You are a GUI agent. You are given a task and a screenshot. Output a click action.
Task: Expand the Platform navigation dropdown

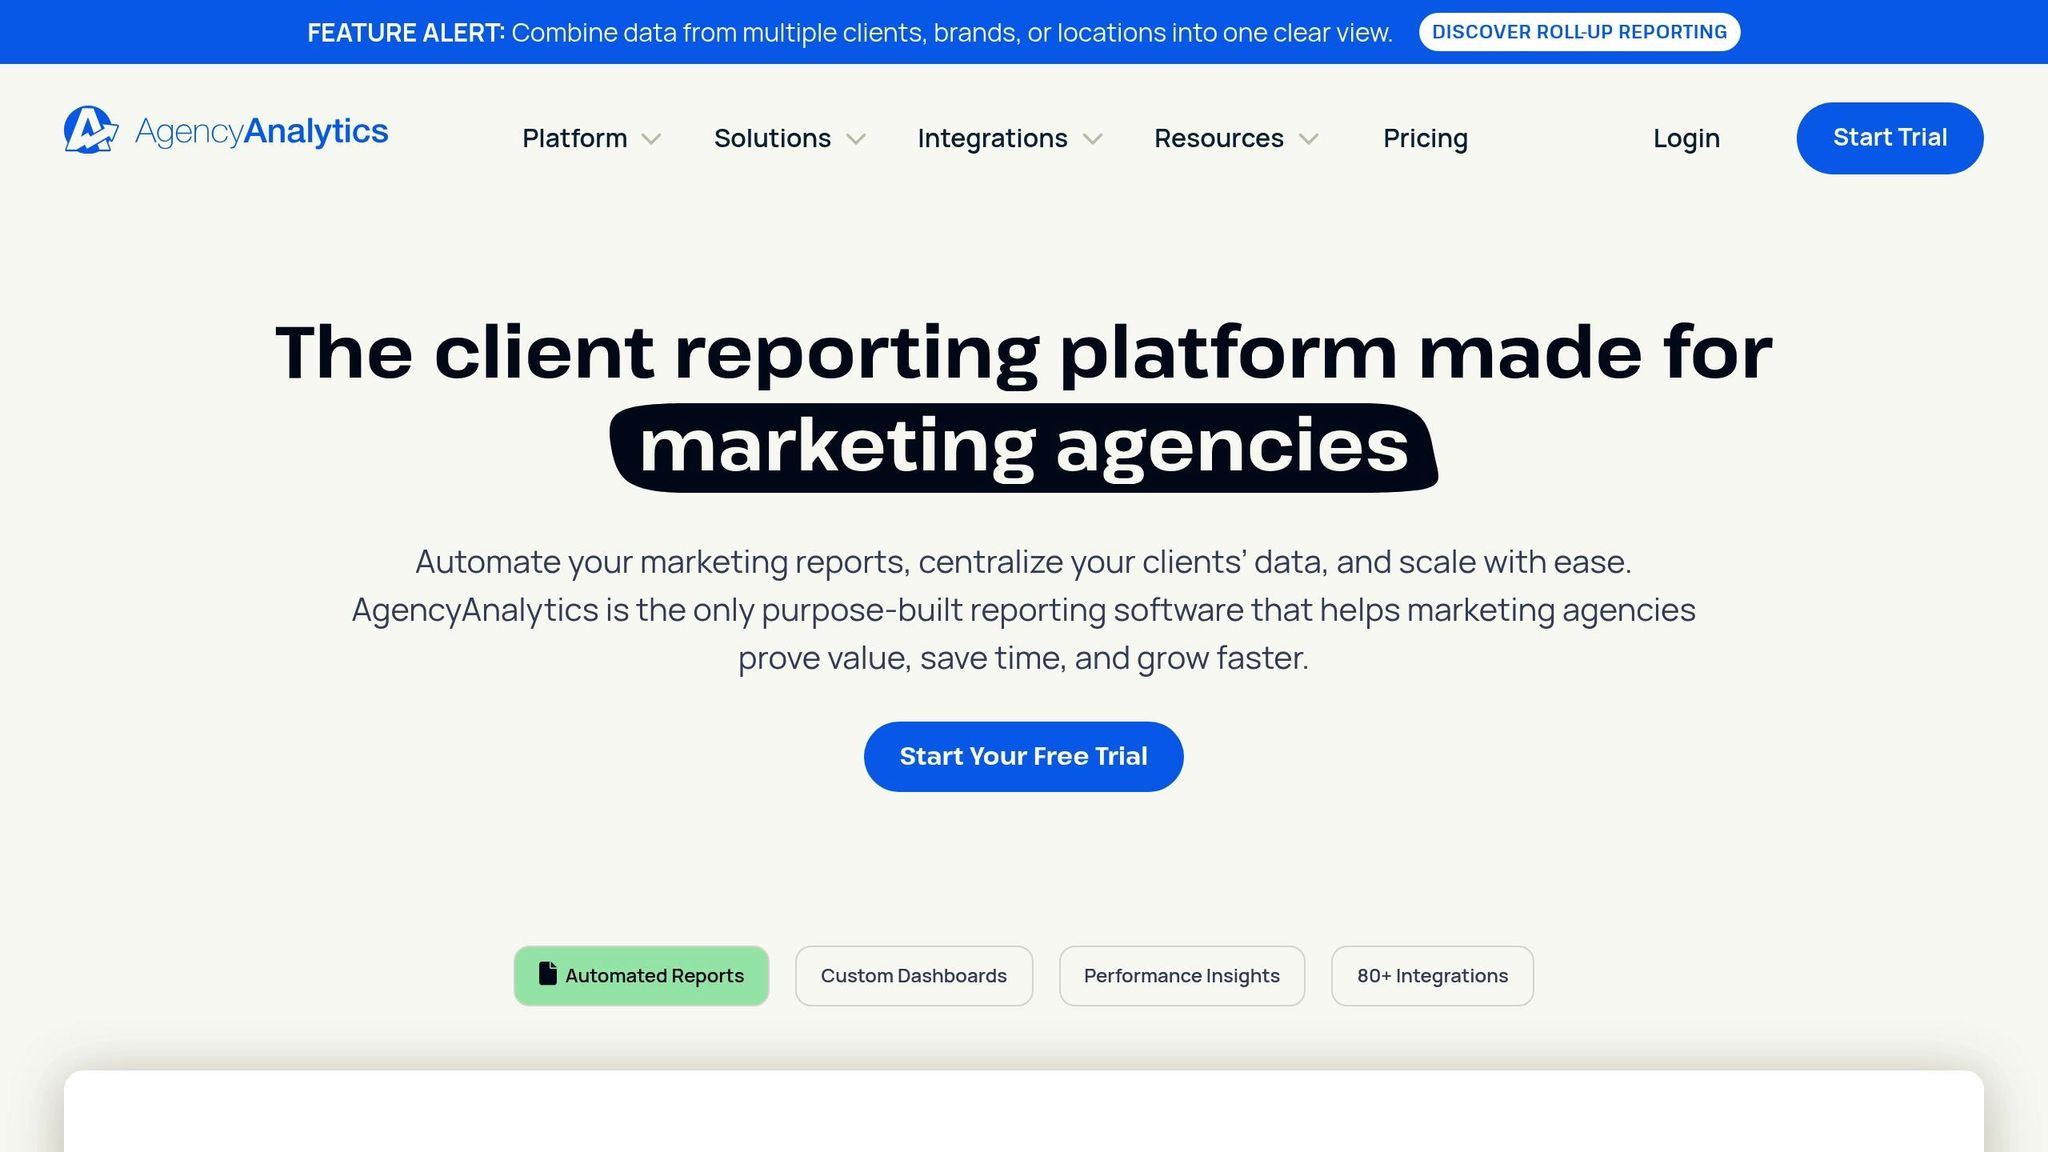pyautogui.click(x=575, y=138)
